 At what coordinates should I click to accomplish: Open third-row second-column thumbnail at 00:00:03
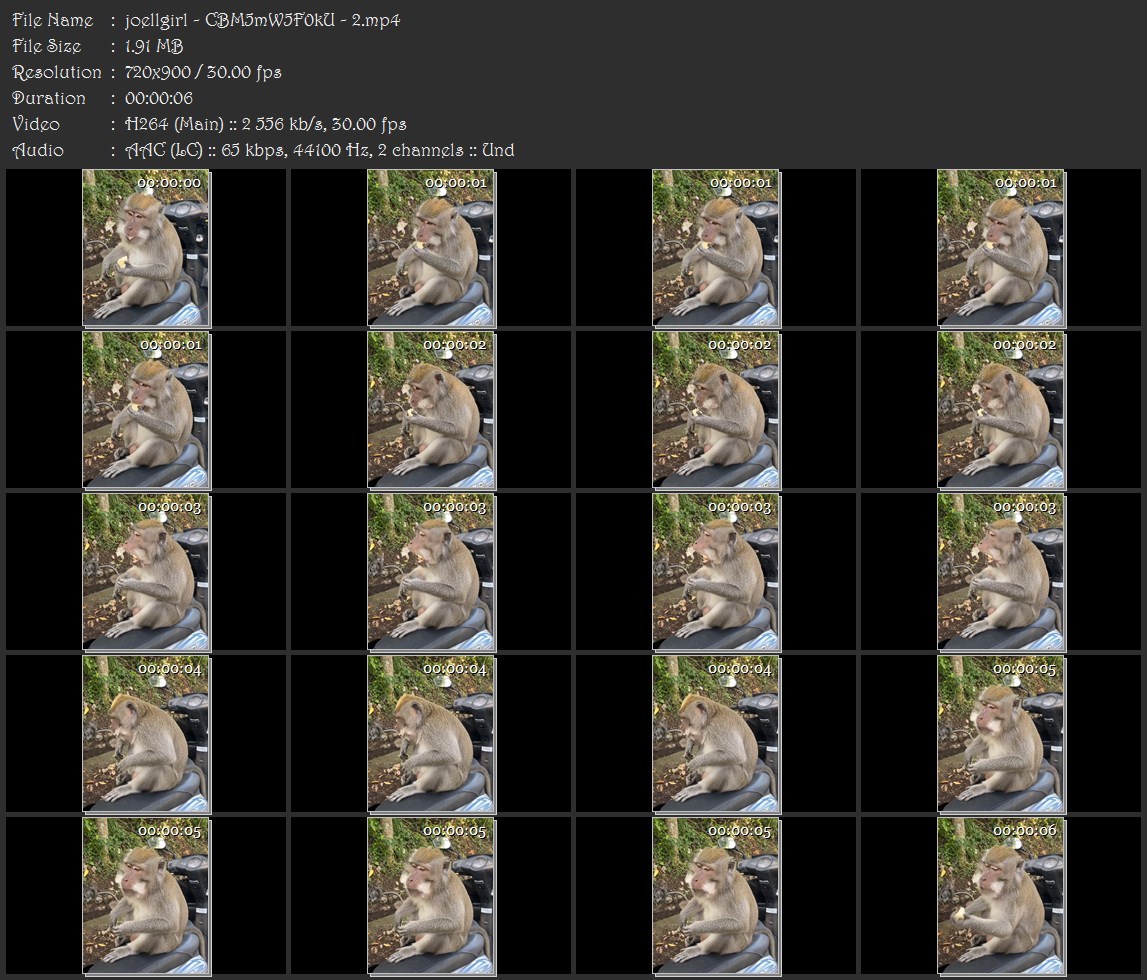(x=432, y=573)
